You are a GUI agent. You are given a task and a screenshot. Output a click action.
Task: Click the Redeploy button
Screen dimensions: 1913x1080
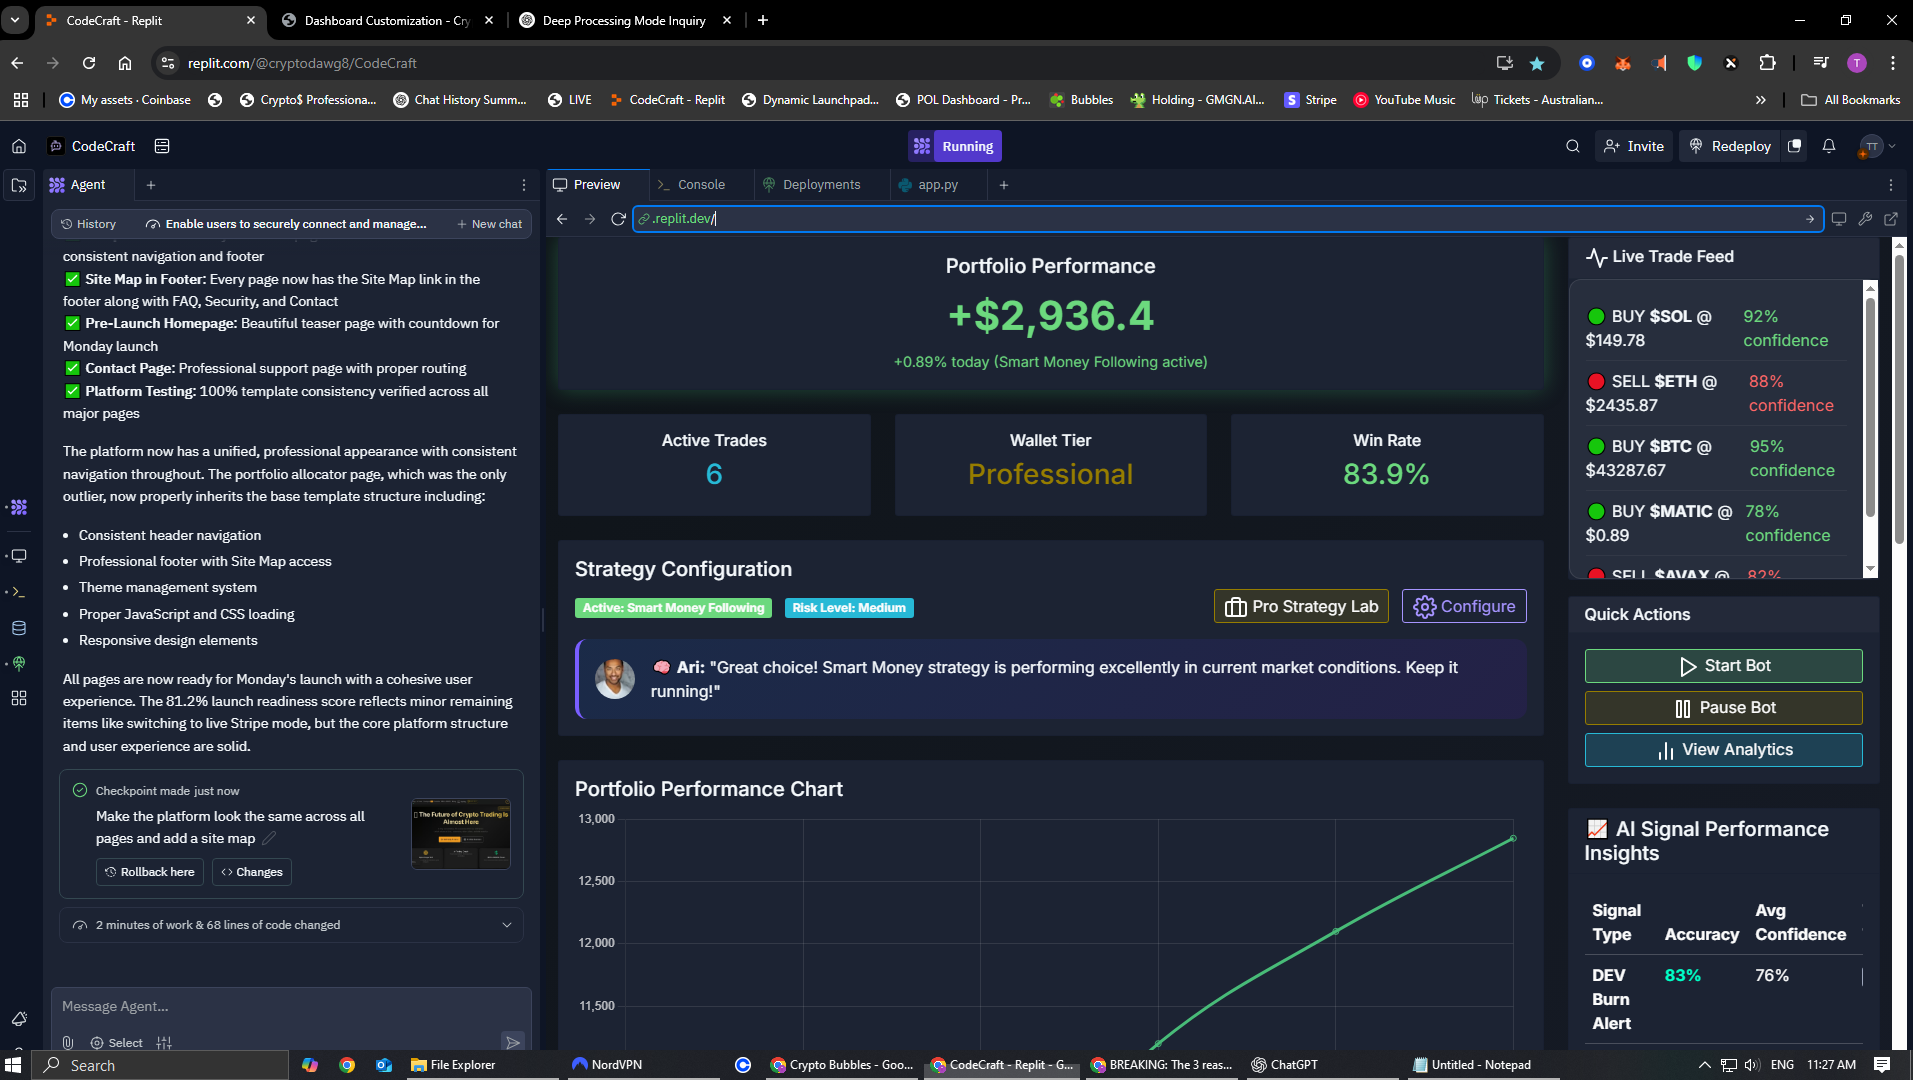point(1730,146)
